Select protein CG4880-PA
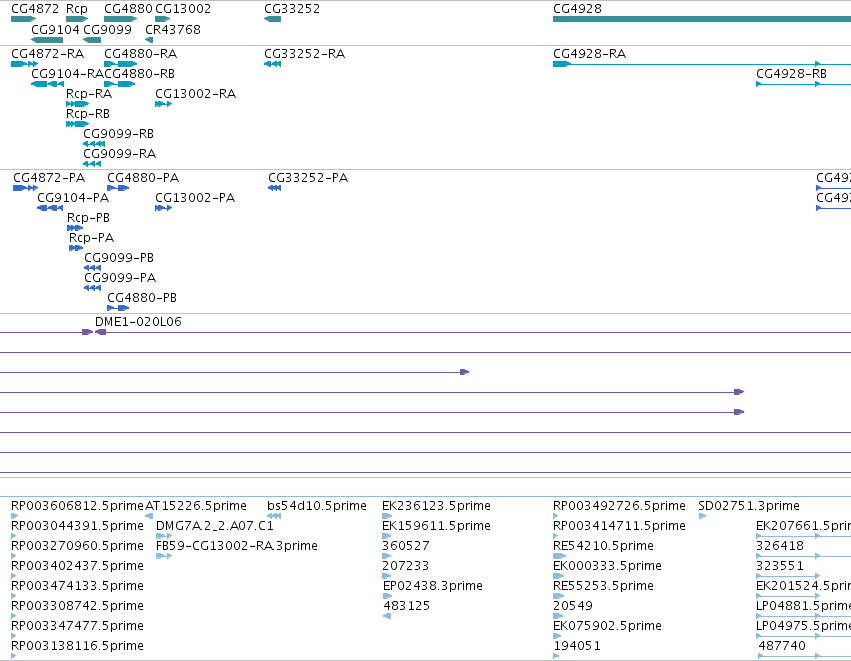851x661 pixels. (x=143, y=178)
